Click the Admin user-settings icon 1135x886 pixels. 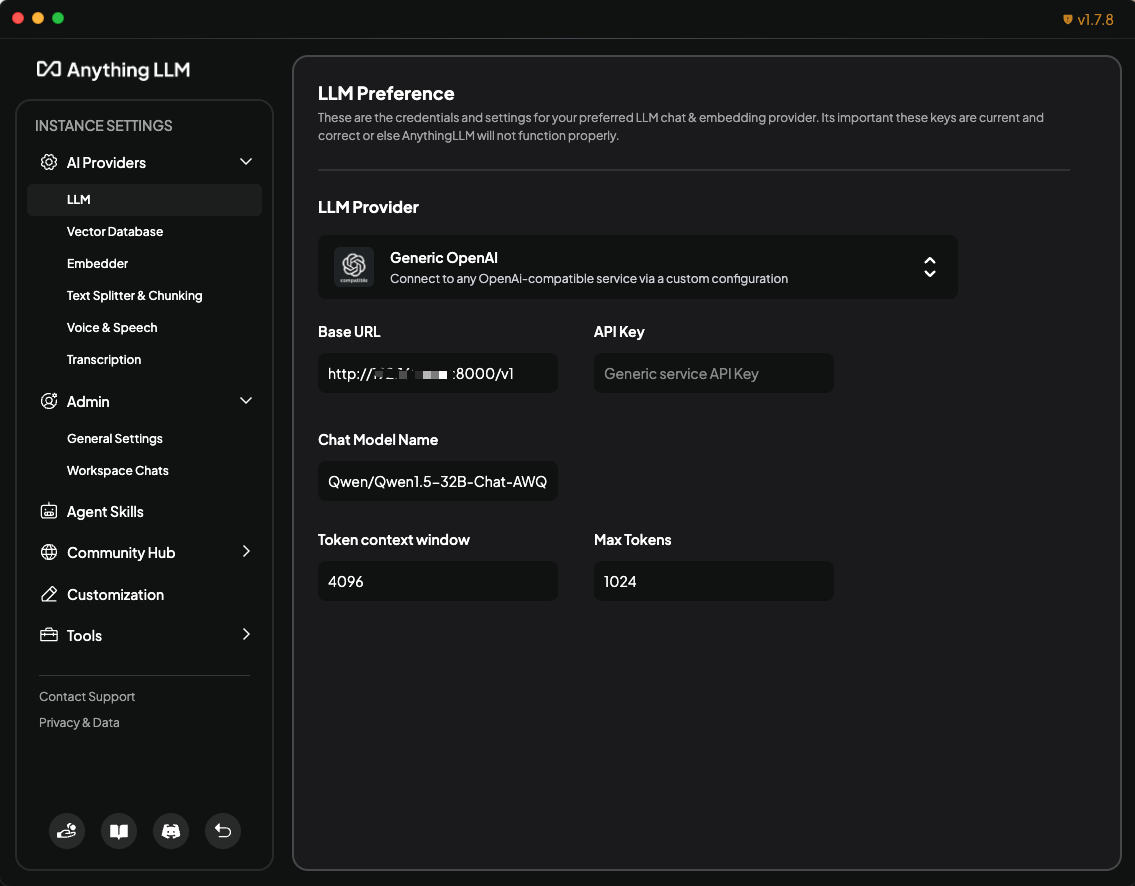coord(48,400)
